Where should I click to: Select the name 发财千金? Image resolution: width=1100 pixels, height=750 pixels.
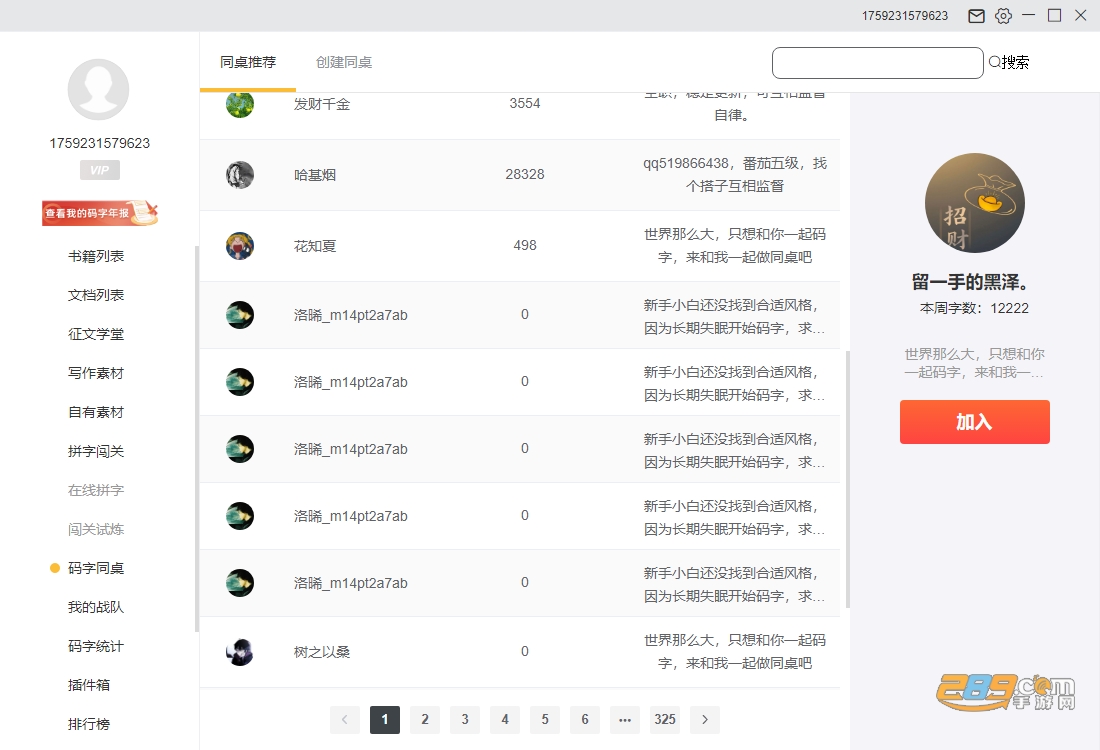(x=321, y=105)
